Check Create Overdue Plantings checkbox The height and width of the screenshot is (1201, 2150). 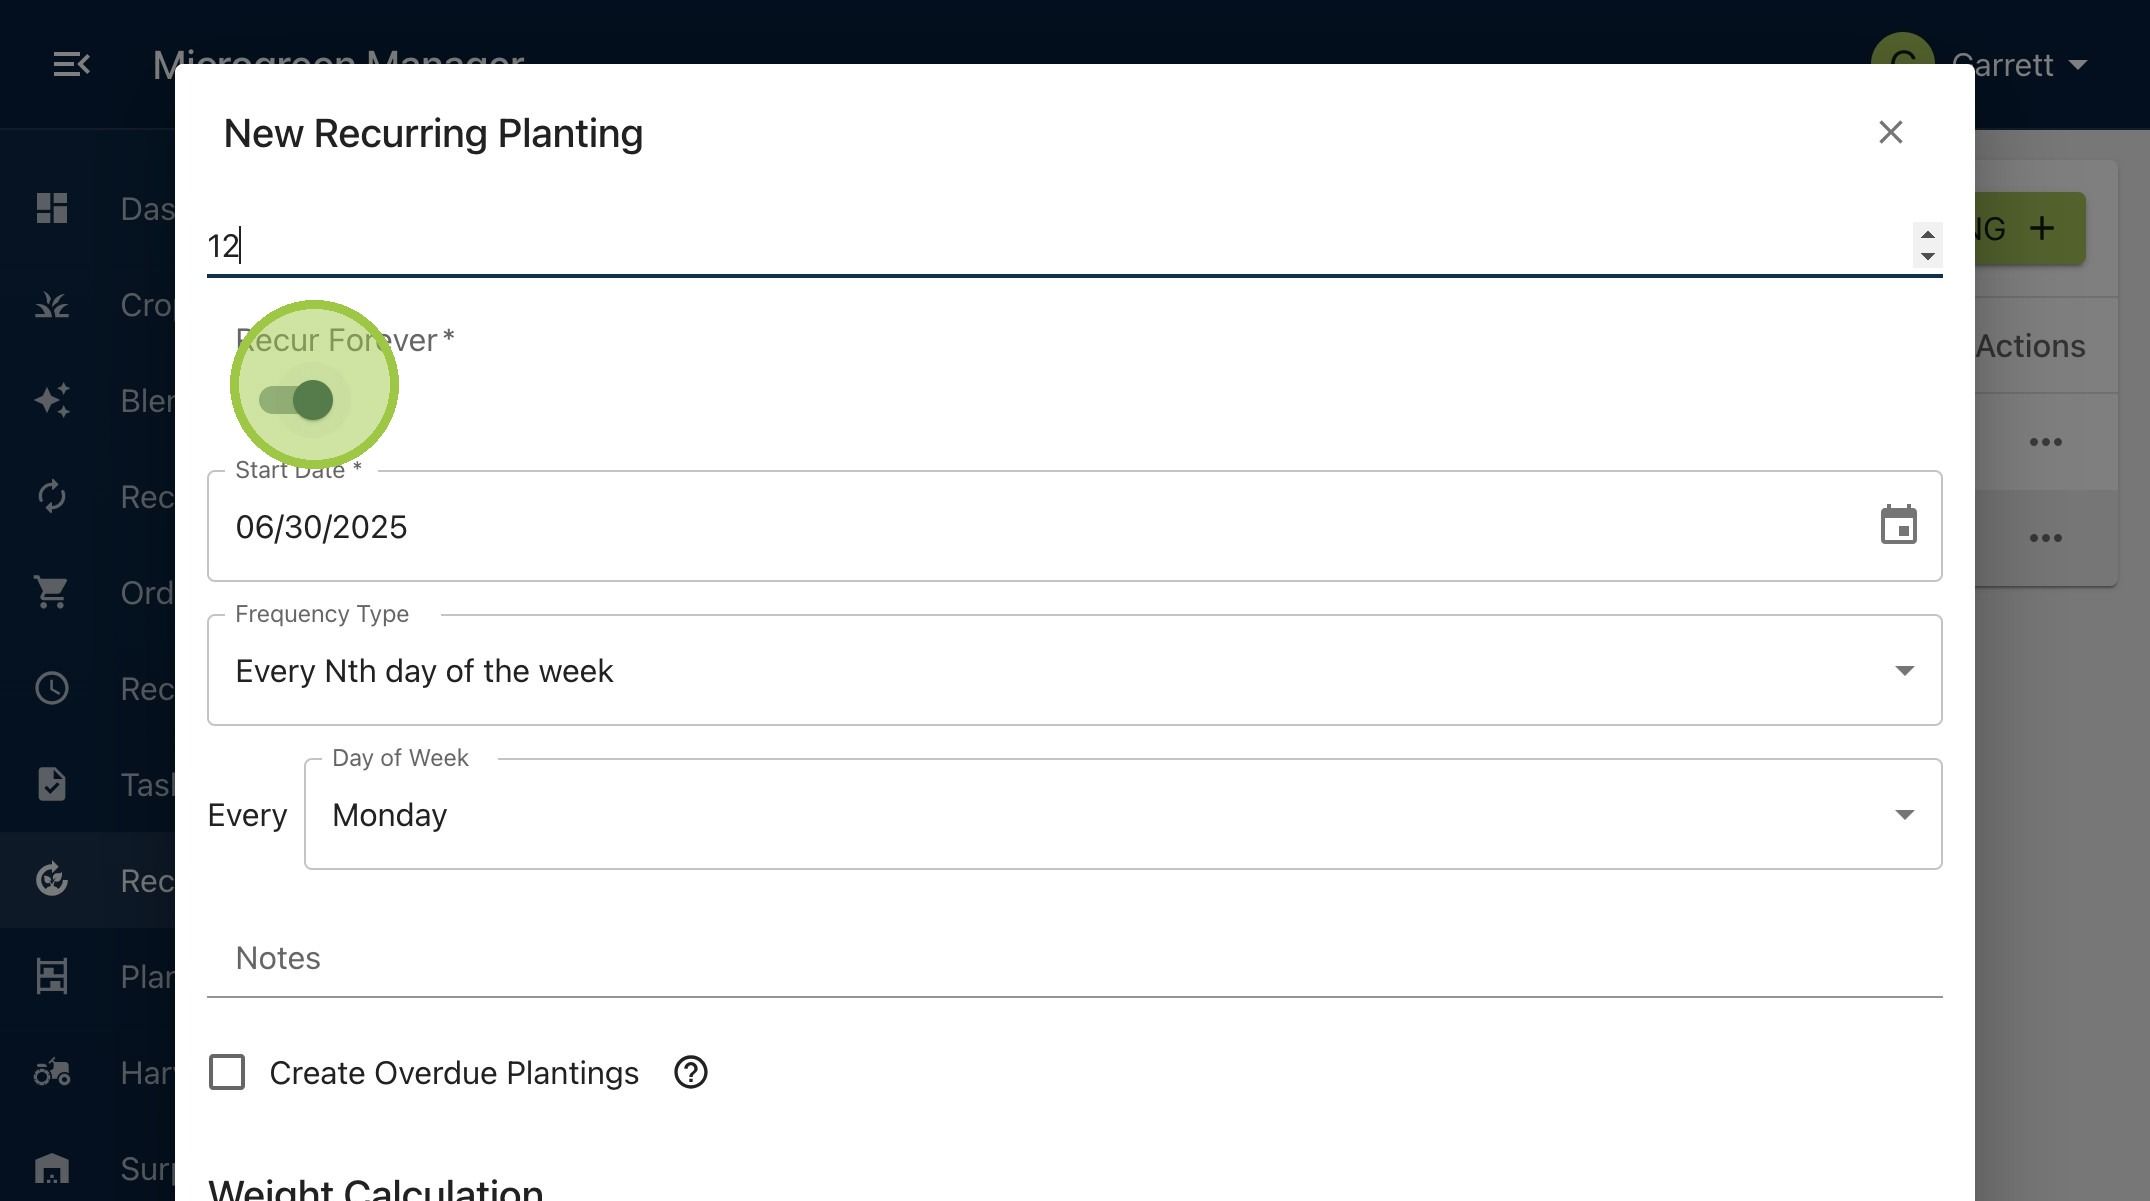tap(227, 1072)
